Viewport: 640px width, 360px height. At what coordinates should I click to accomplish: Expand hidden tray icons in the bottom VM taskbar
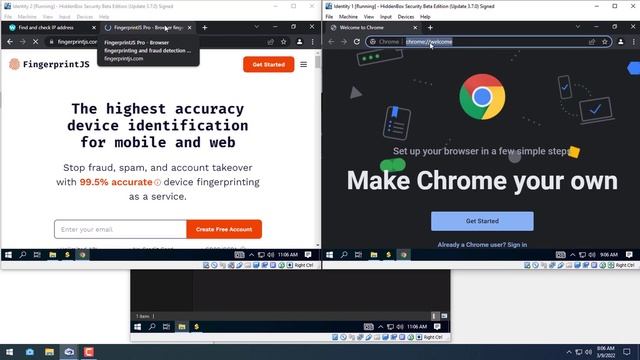coord(380,327)
